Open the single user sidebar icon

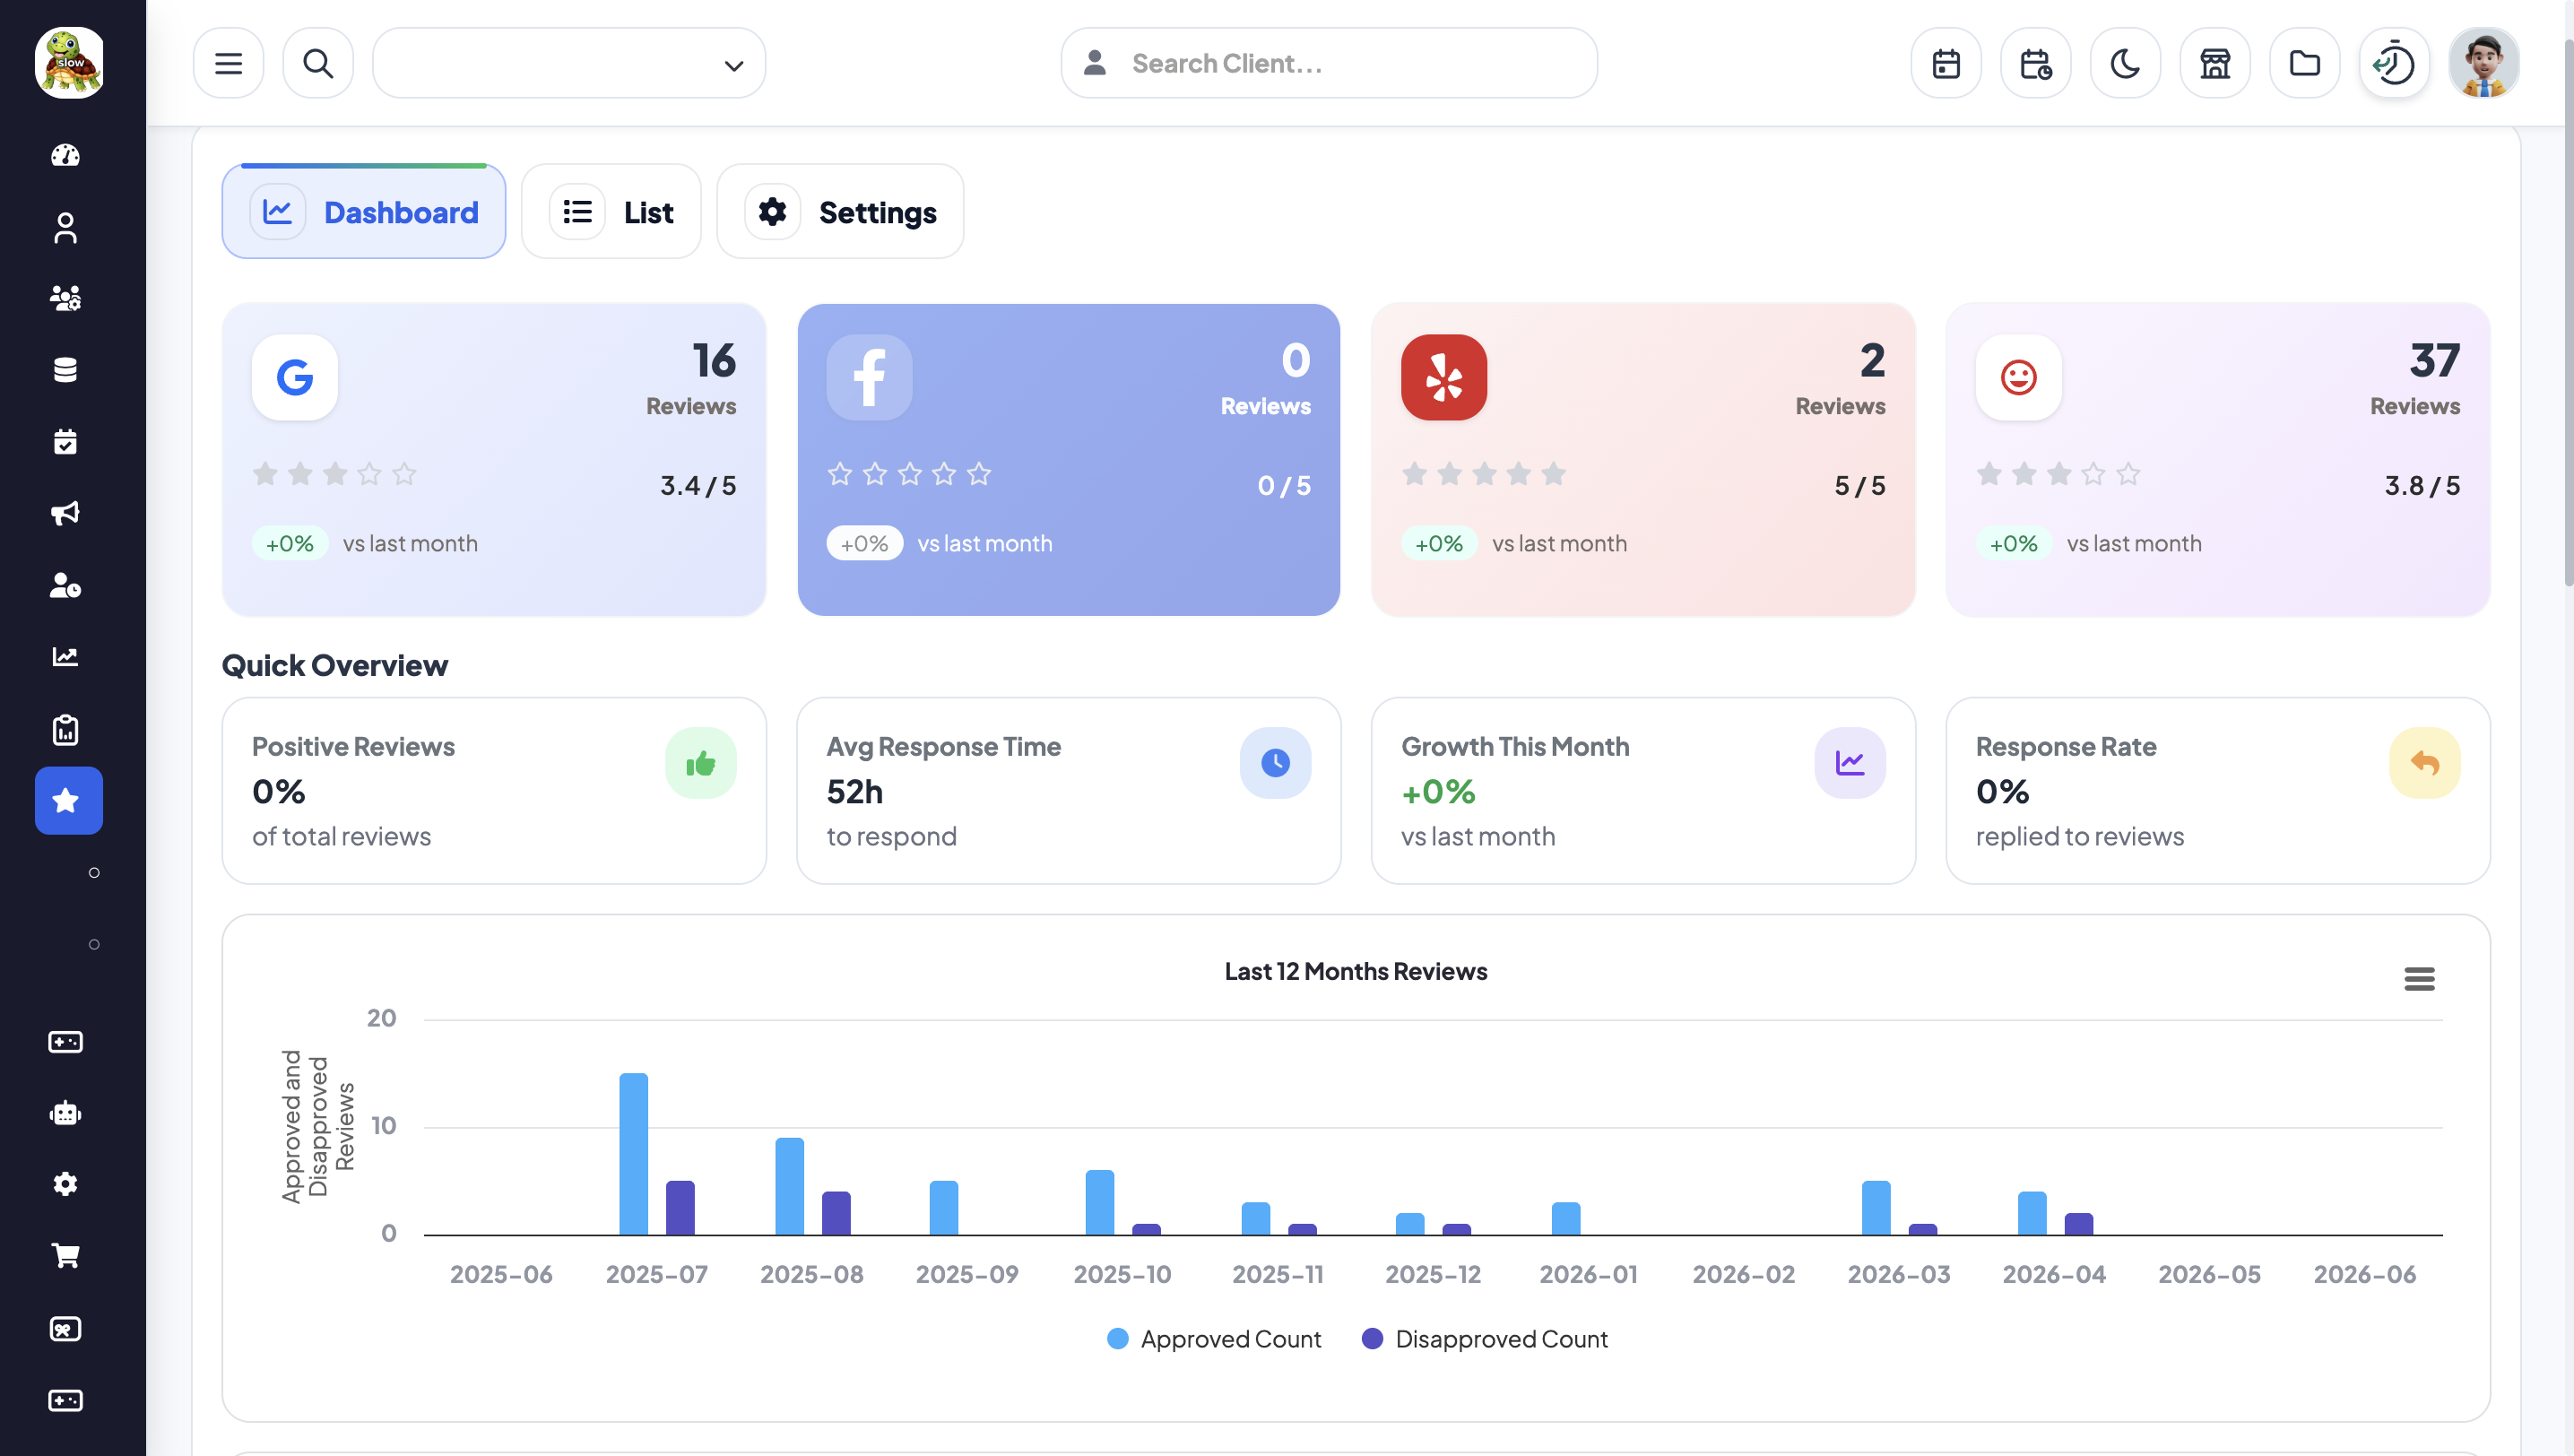click(x=66, y=227)
